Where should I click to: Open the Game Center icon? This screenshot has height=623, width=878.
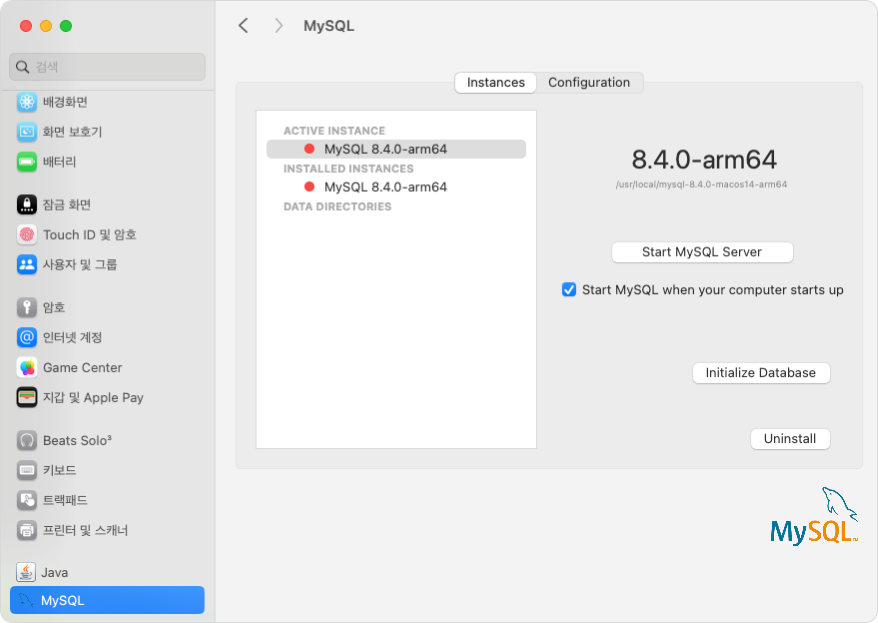pyautogui.click(x=27, y=368)
